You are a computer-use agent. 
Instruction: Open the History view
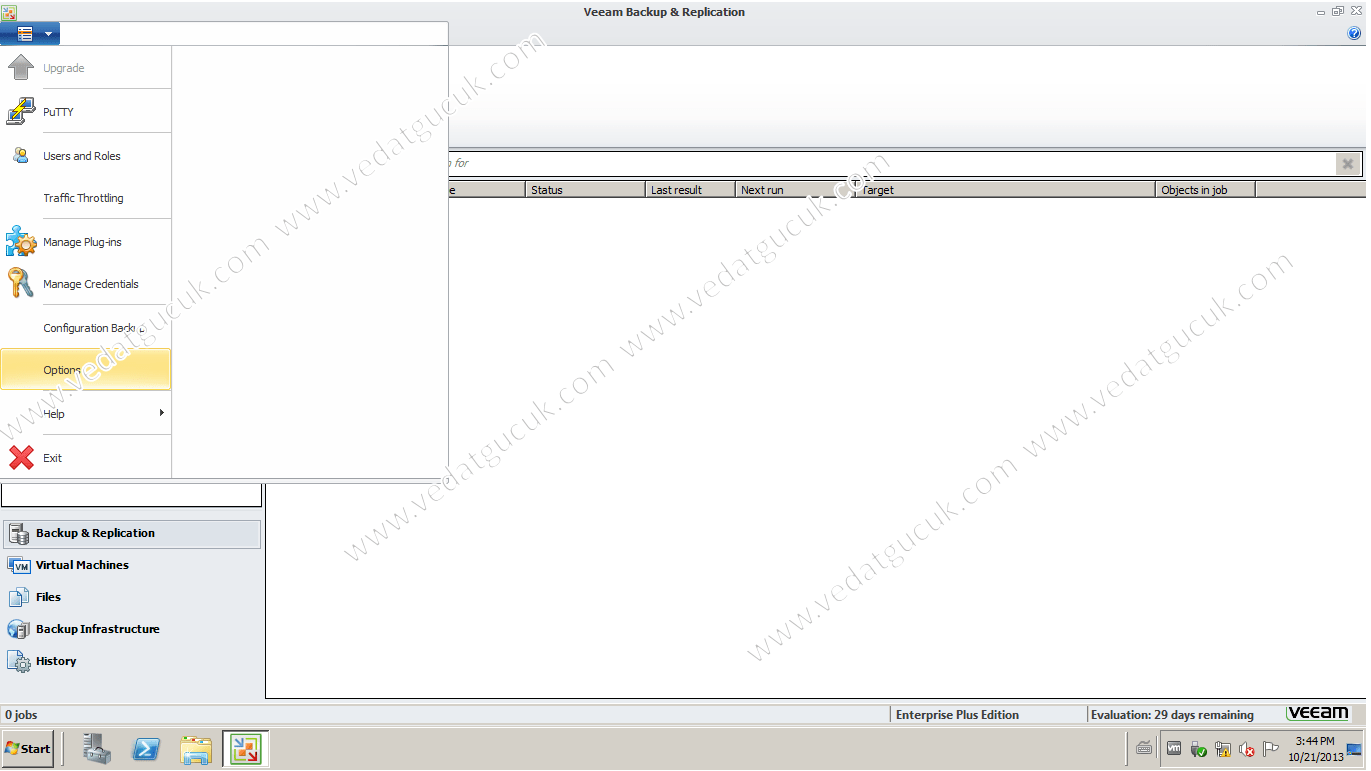[x=132, y=662]
